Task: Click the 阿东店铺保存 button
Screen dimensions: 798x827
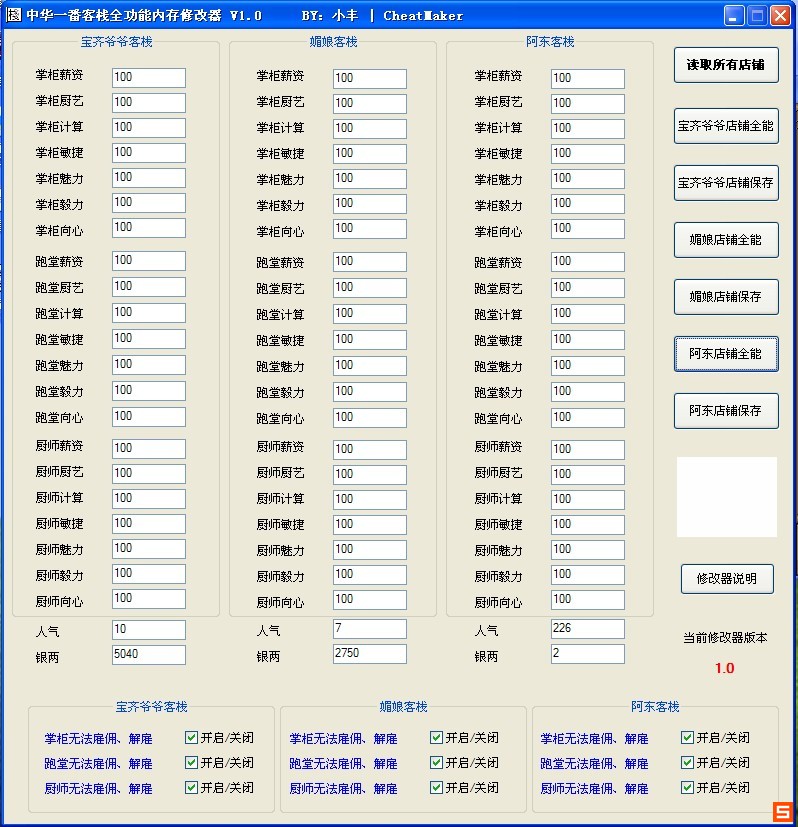Action: click(x=725, y=411)
